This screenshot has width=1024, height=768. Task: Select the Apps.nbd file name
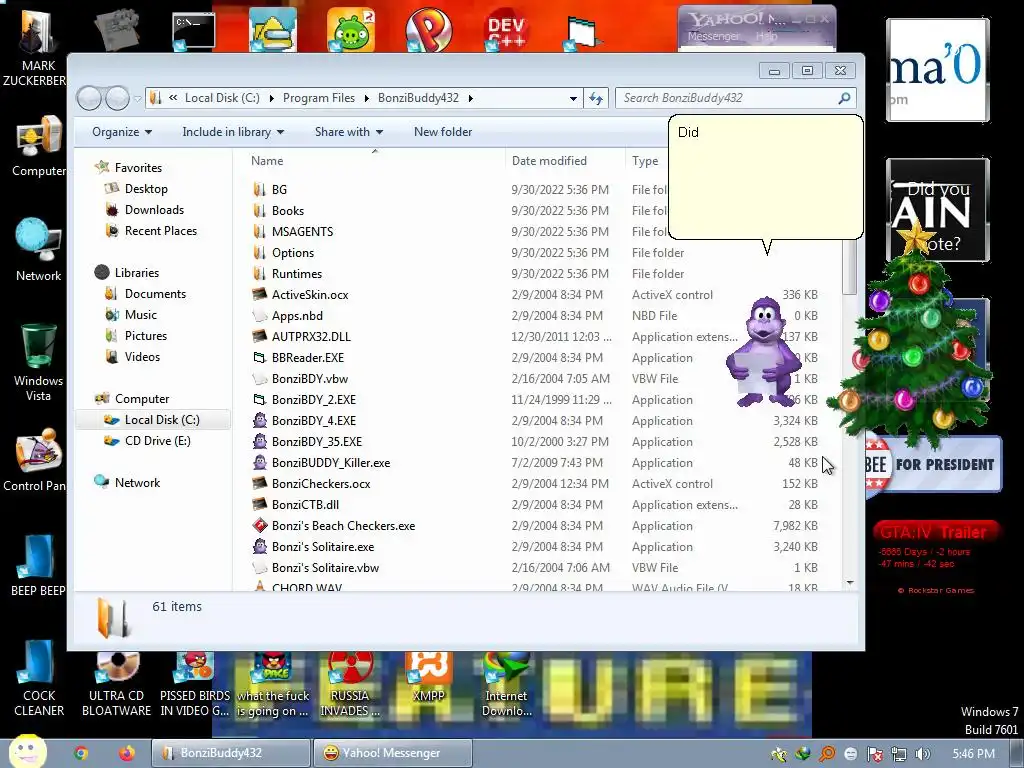click(x=297, y=315)
